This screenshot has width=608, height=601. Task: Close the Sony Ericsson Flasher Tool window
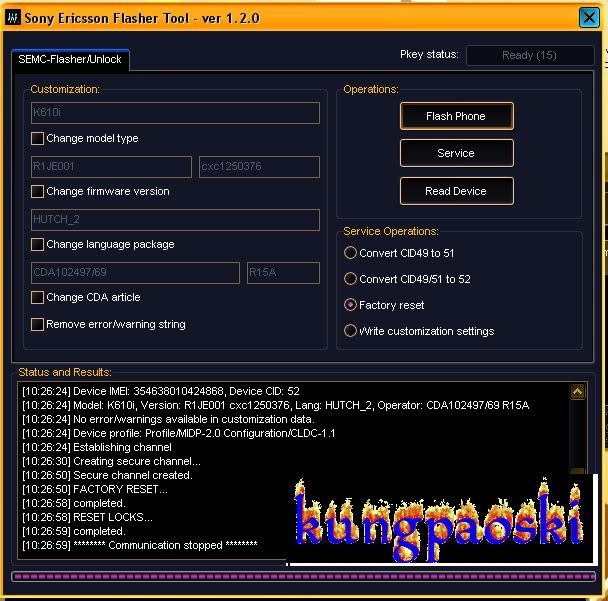tap(589, 17)
